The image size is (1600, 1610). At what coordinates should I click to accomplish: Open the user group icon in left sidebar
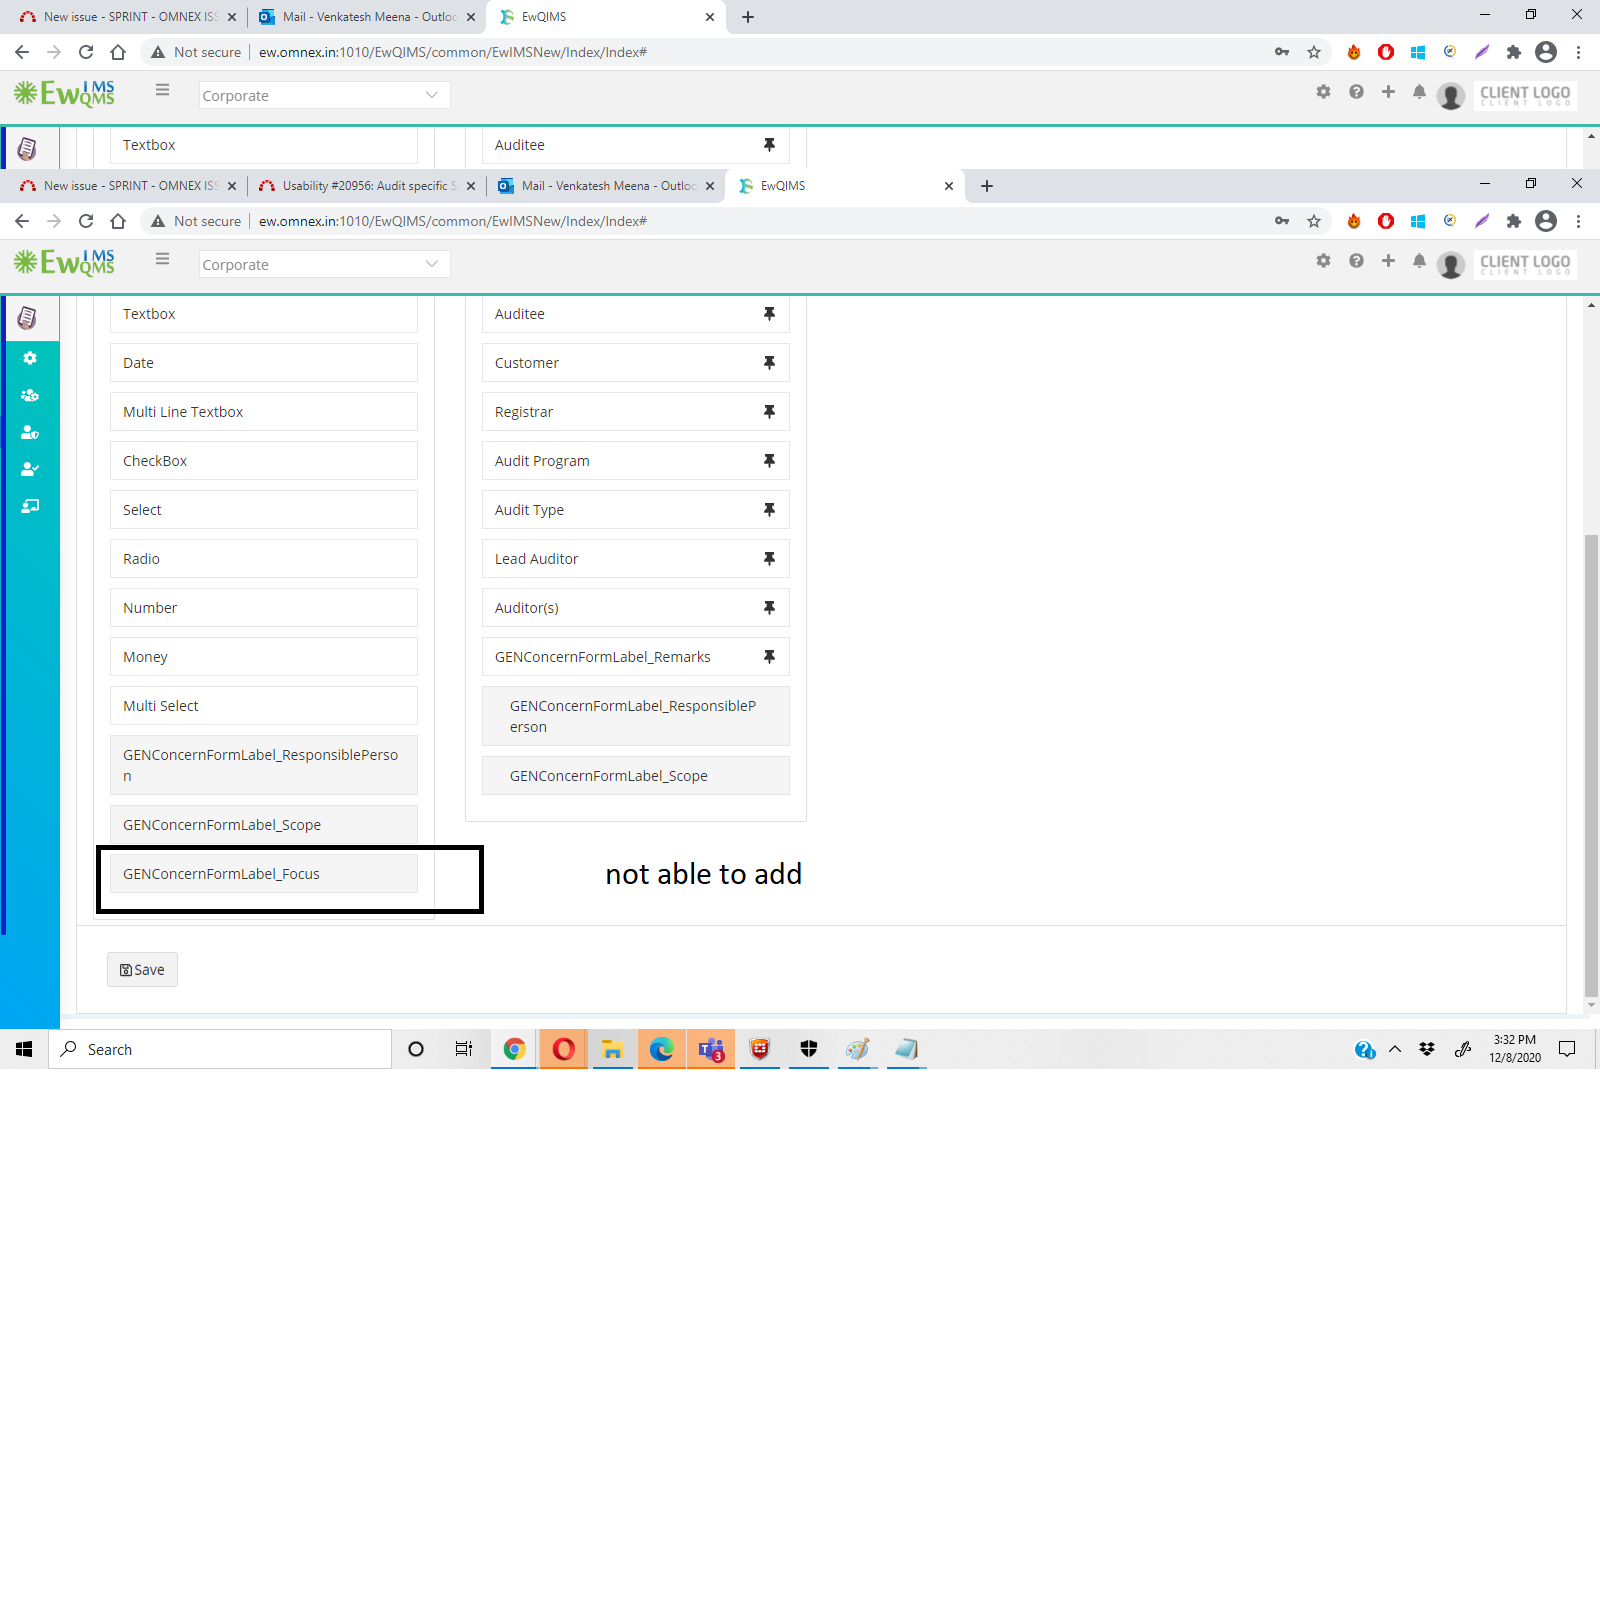pos(30,395)
